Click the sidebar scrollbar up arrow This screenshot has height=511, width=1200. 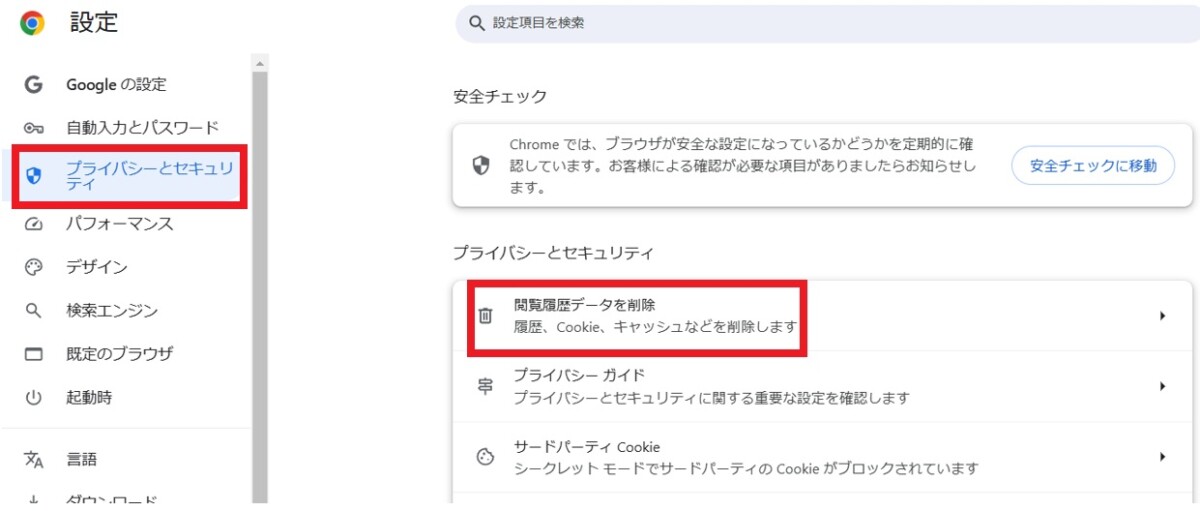[260, 63]
